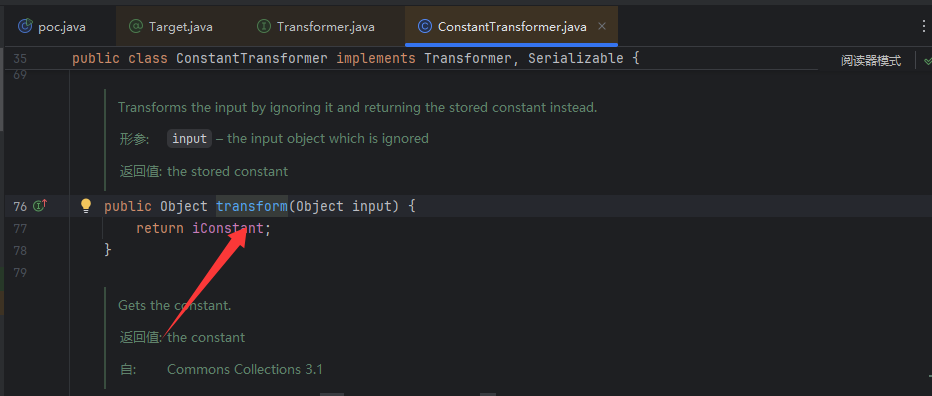The image size is (932, 396).
Task: Click 'the stored constant' return doc text
Action: tap(228, 171)
